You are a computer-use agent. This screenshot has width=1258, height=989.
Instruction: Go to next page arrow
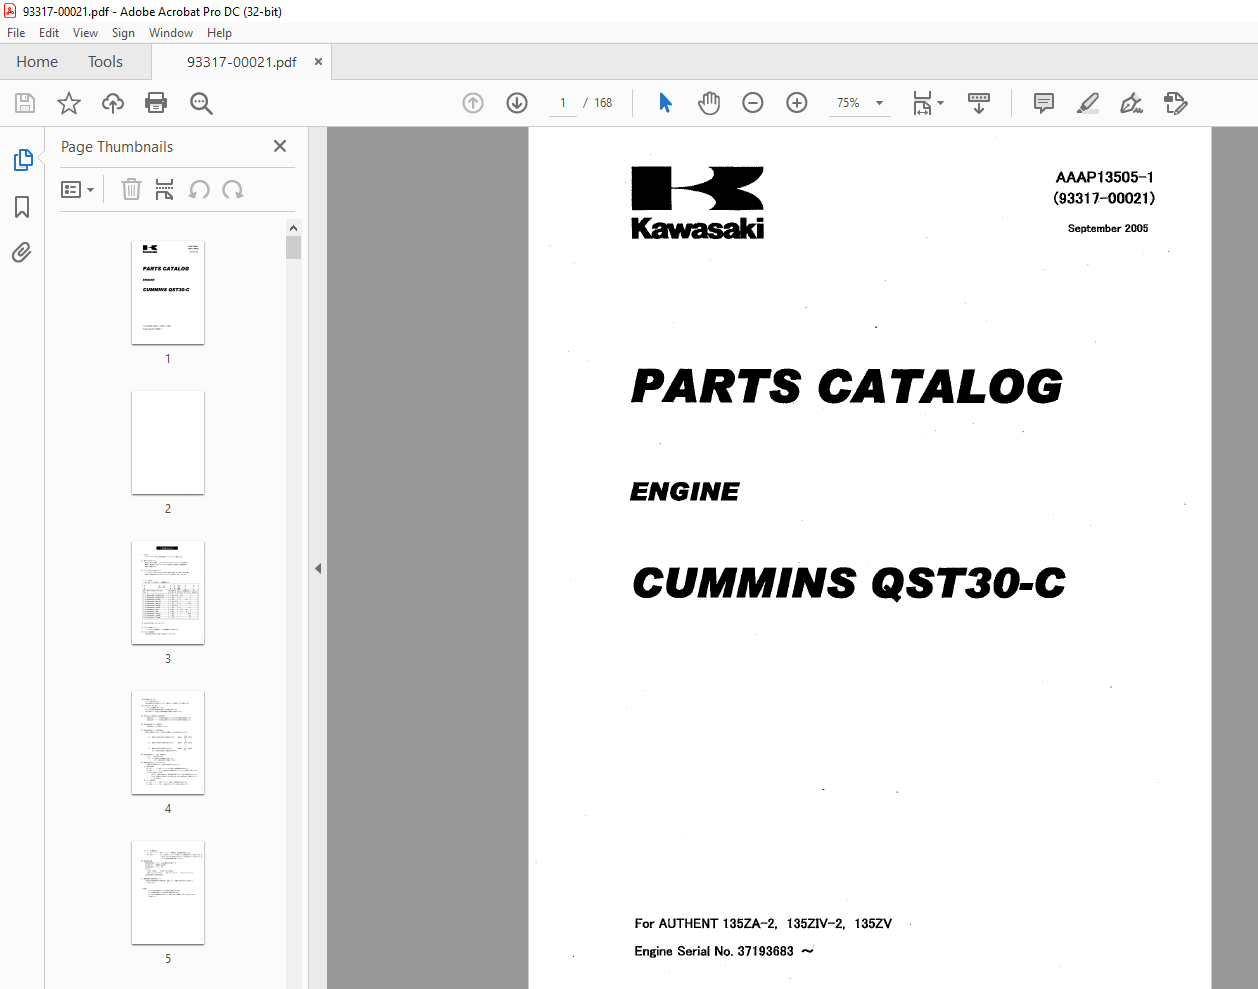point(517,103)
